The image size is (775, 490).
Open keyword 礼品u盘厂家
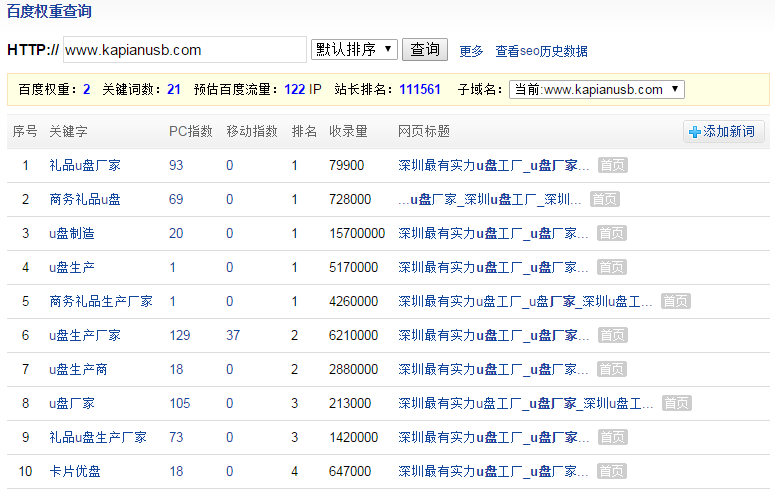[85, 165]
